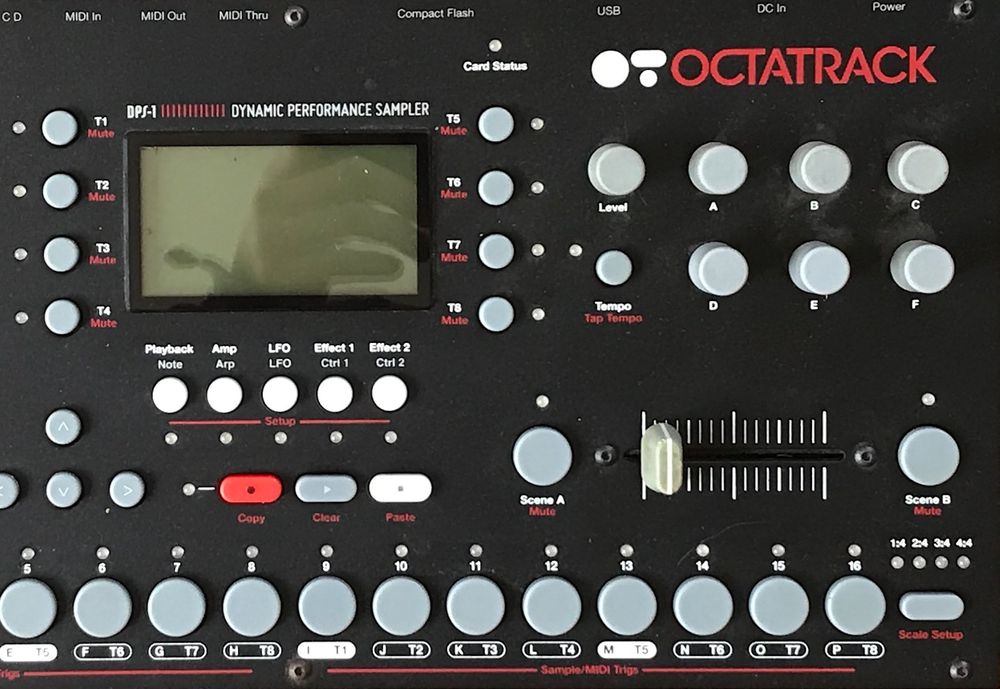Open the Effect 2 page
Screen dimensions: 1000x689
point(390,393)
